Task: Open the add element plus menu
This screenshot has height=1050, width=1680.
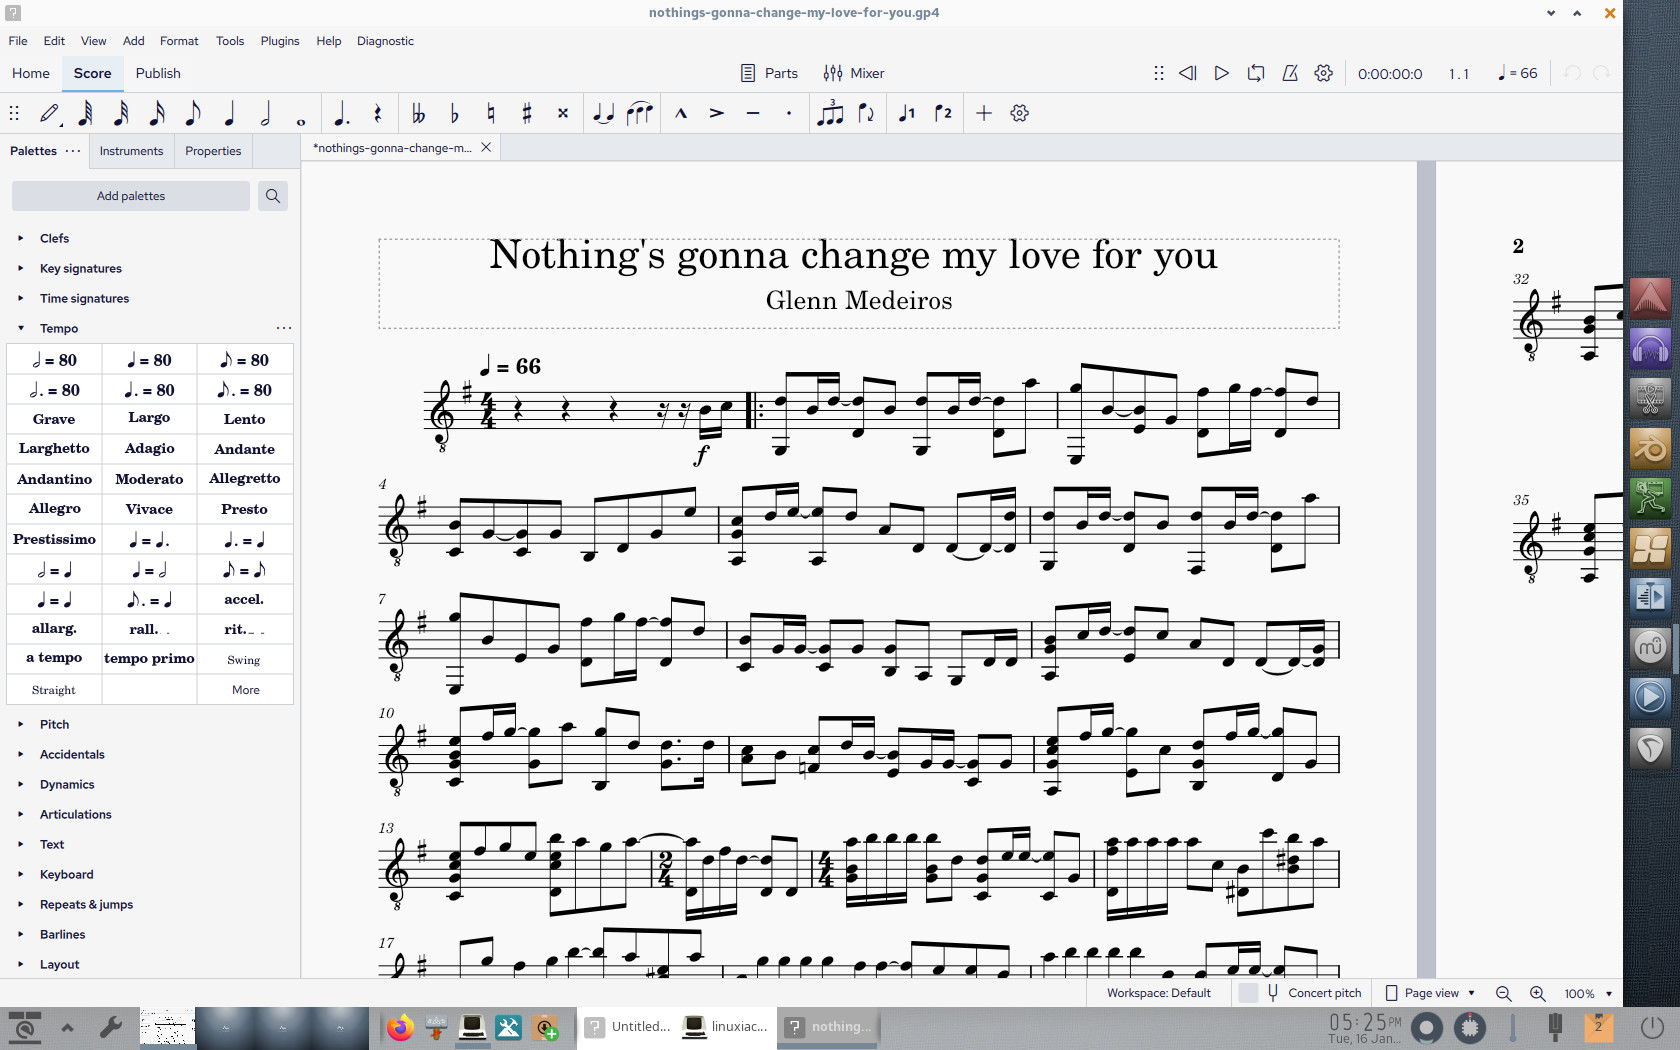Action: click(x=984, y=113)
